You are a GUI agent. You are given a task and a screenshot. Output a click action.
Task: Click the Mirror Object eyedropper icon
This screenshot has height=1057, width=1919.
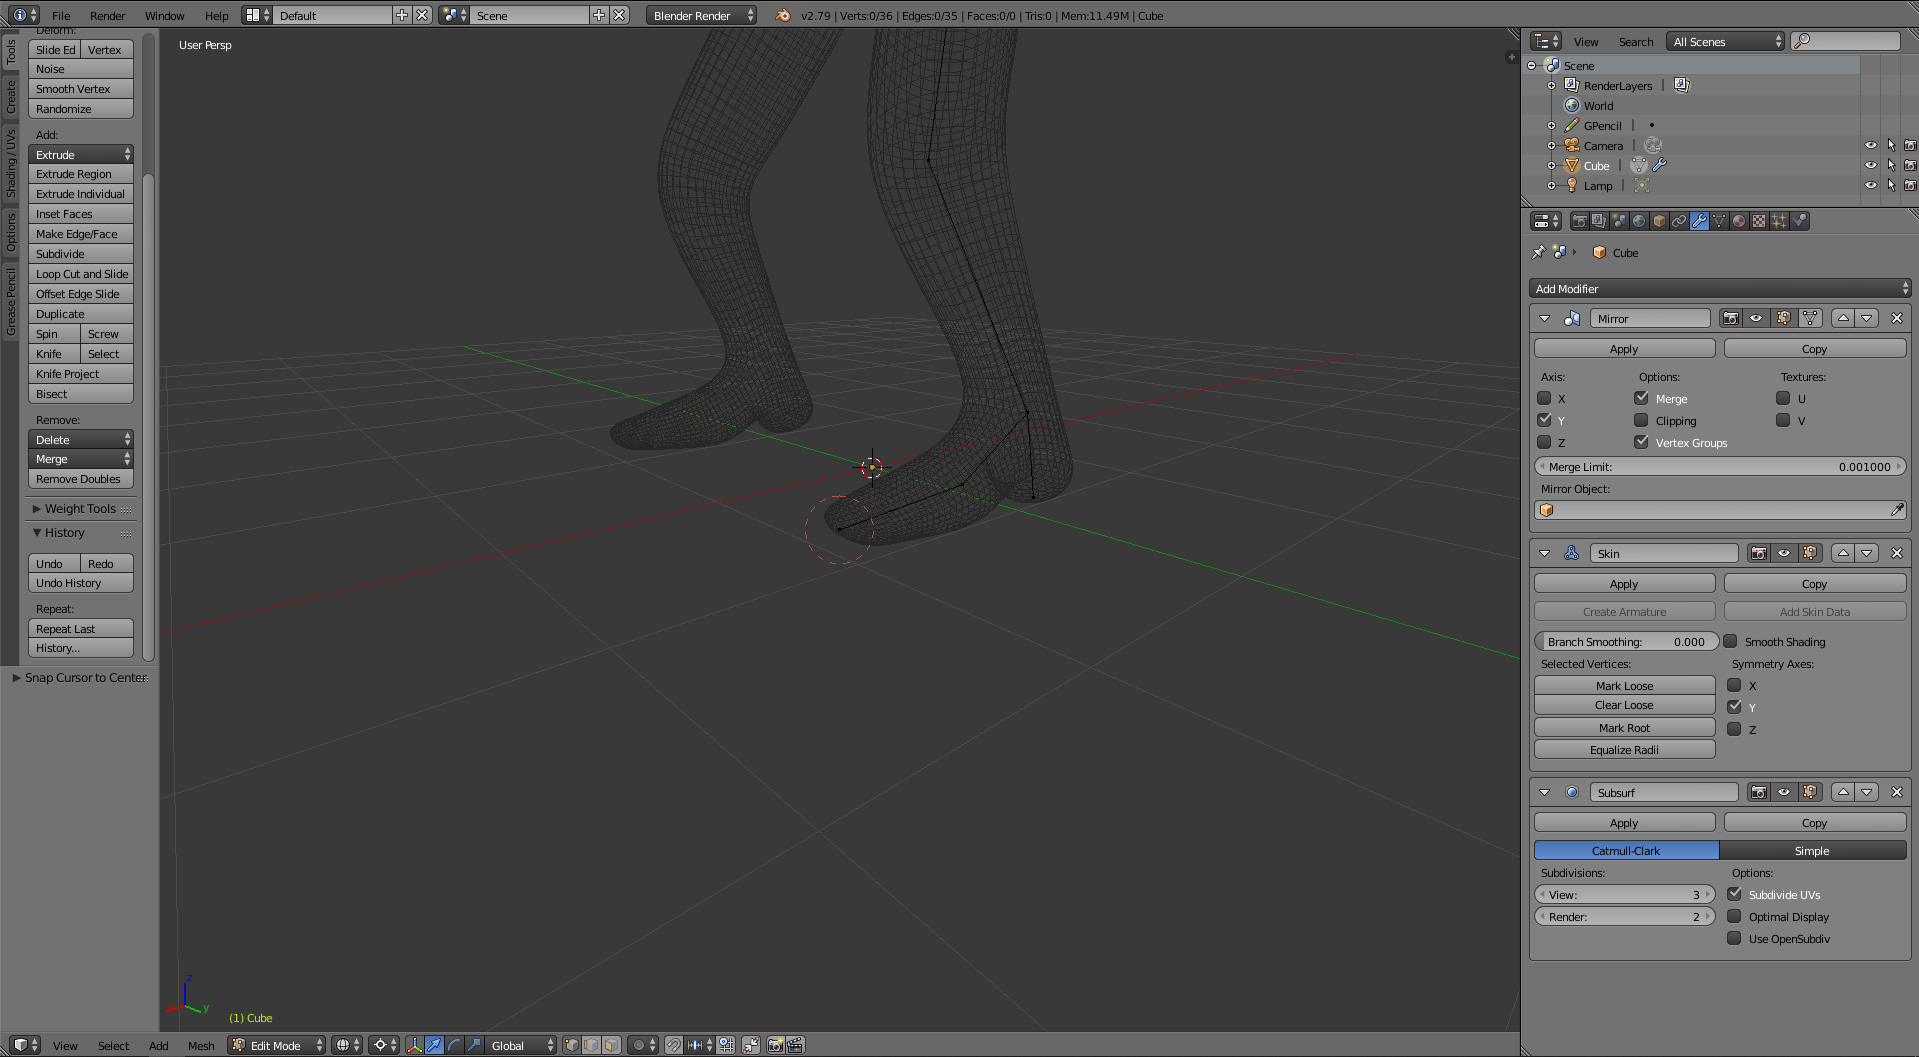point(1897,510)
